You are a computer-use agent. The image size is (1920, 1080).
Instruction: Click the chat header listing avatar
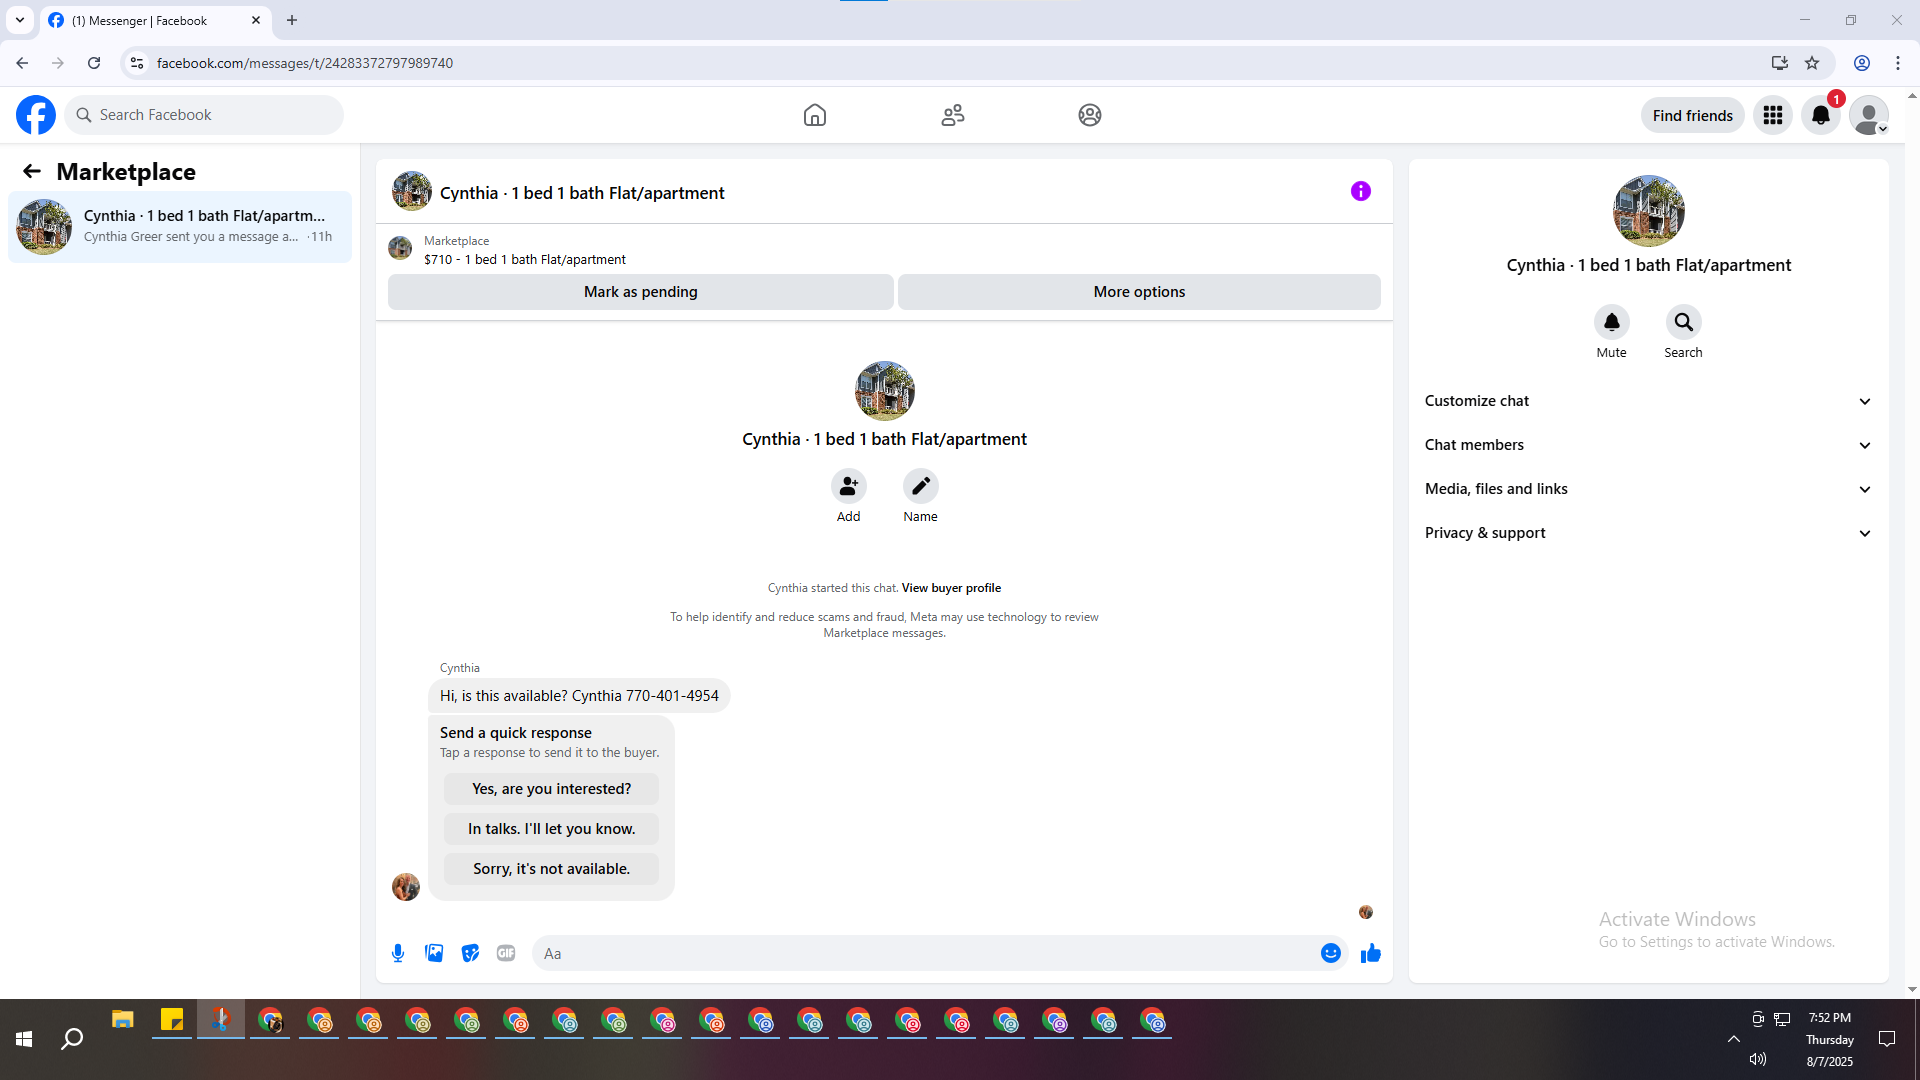click(x=412, y=191)
